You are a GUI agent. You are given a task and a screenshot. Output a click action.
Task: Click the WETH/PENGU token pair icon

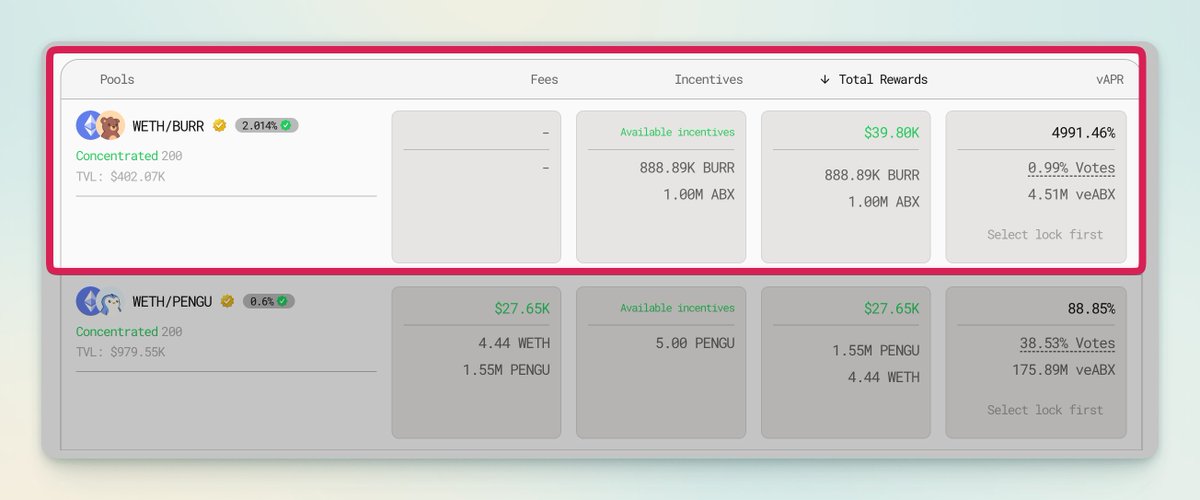click(x=100, y=301)
